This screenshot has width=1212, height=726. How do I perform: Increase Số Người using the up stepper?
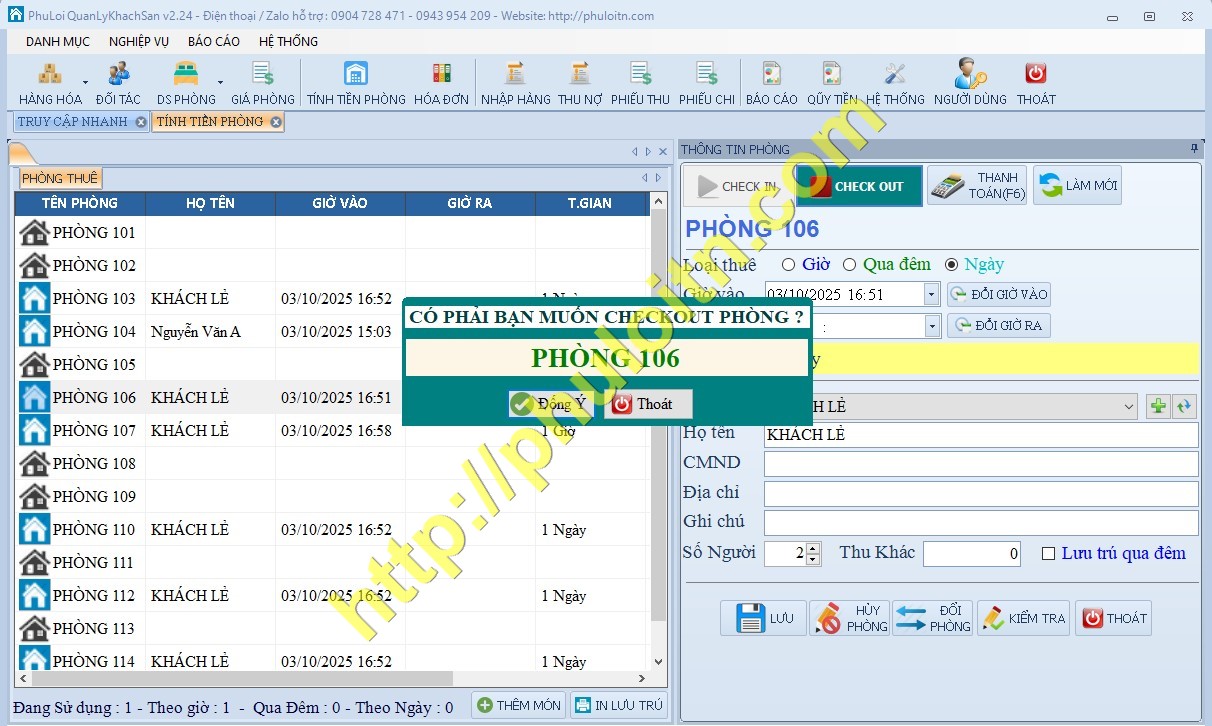[811, 547]
